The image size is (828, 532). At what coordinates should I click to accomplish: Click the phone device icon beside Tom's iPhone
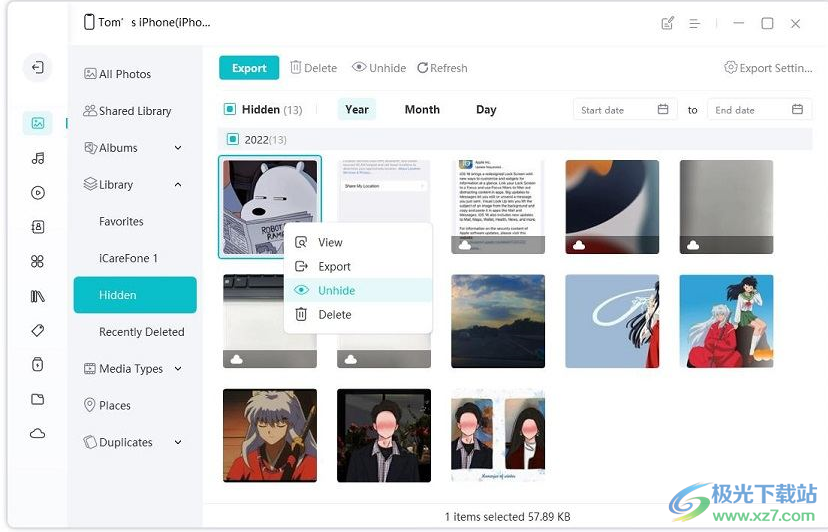point(89,22)
